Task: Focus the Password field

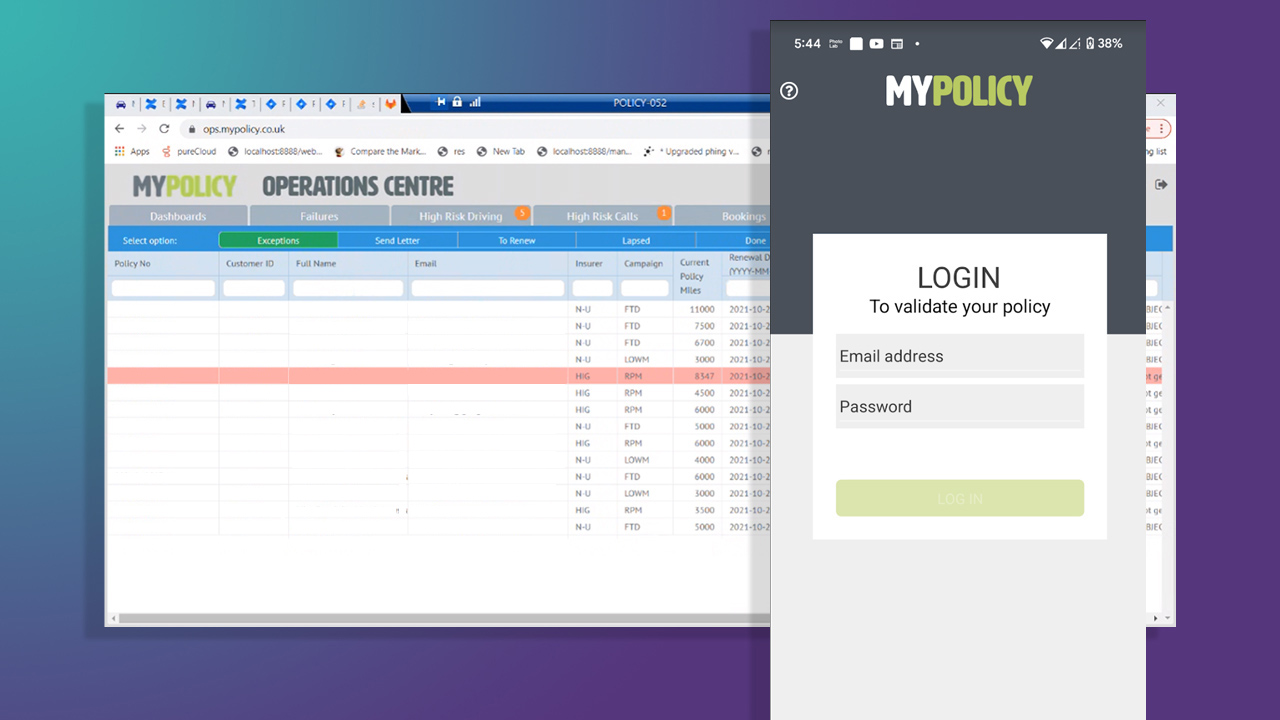Action: (x=959, y=407)
